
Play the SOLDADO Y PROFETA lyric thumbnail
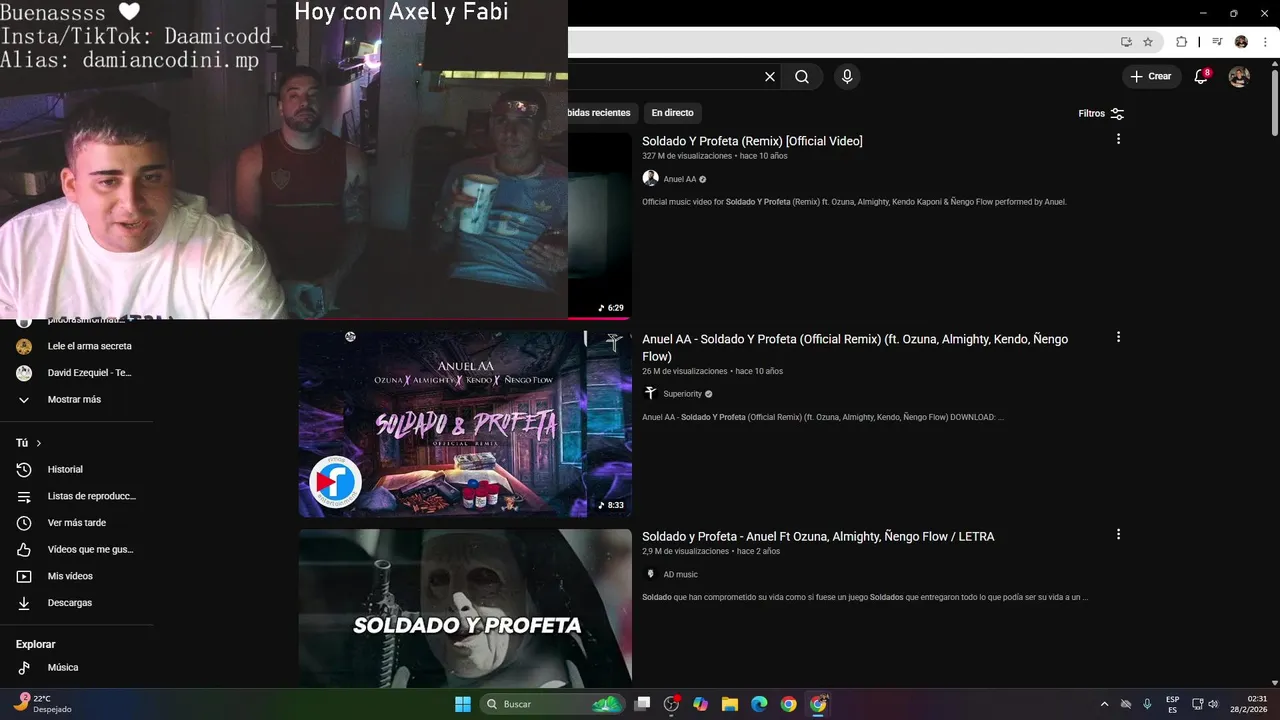coord(465,608)
